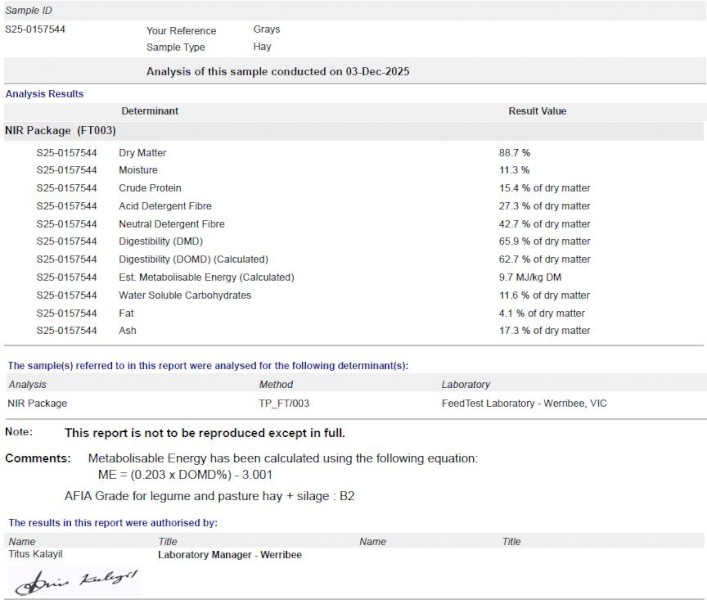Click the Crude Protein result 15.4 %
Image resolution: width=707 pixels, height=600 pixels.
[x=544, y=188]
